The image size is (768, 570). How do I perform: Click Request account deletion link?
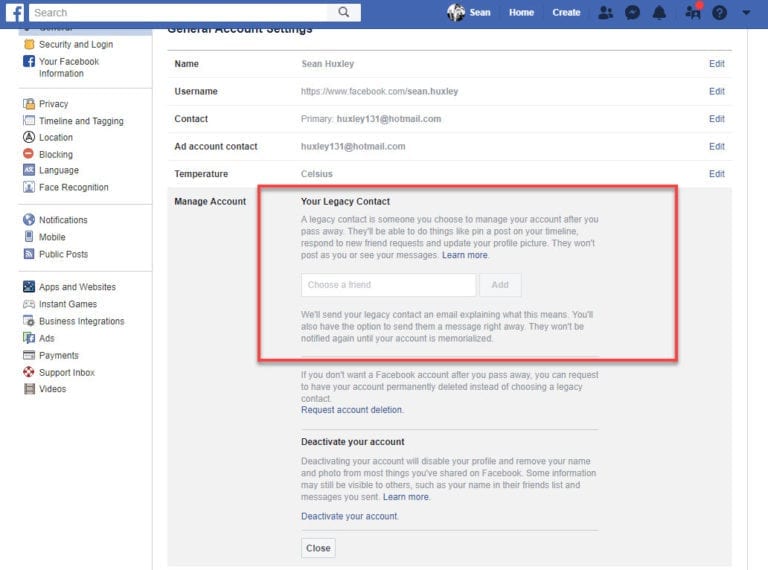[352, 410]
